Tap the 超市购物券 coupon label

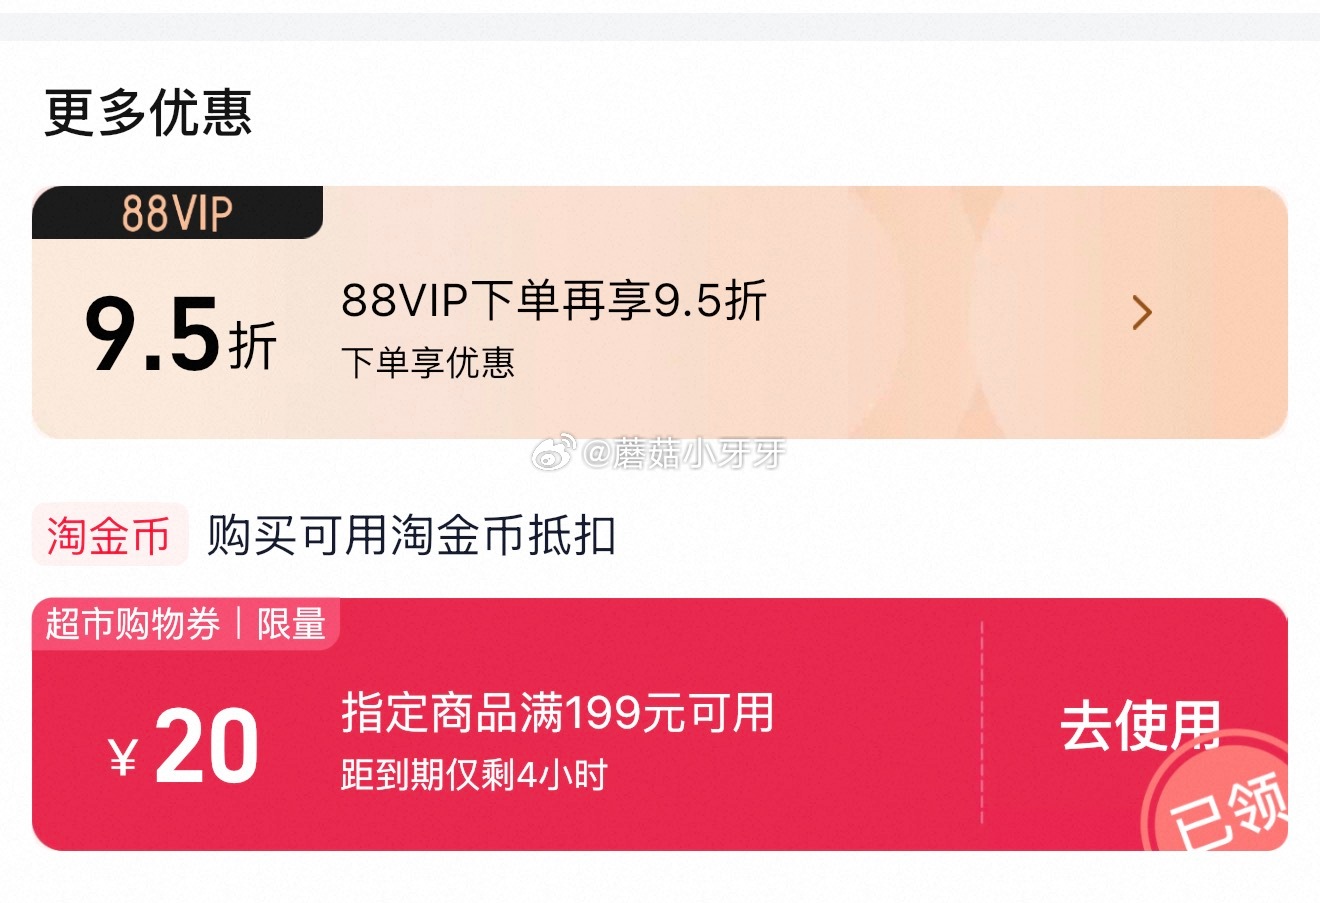(x=133, y=624)
